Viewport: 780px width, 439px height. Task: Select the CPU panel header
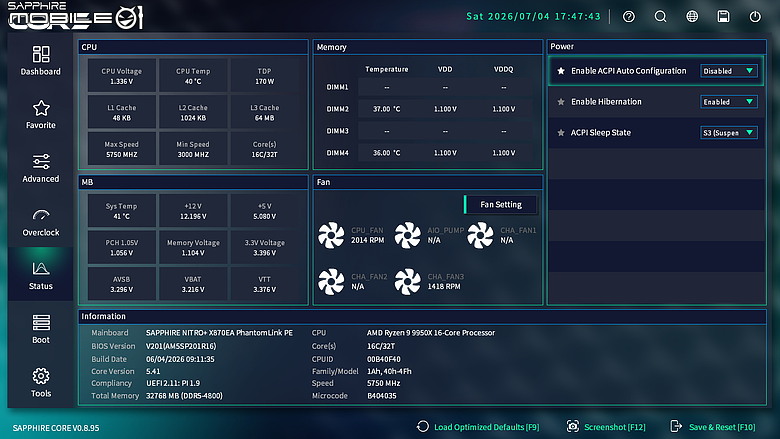tap(193, 47)
